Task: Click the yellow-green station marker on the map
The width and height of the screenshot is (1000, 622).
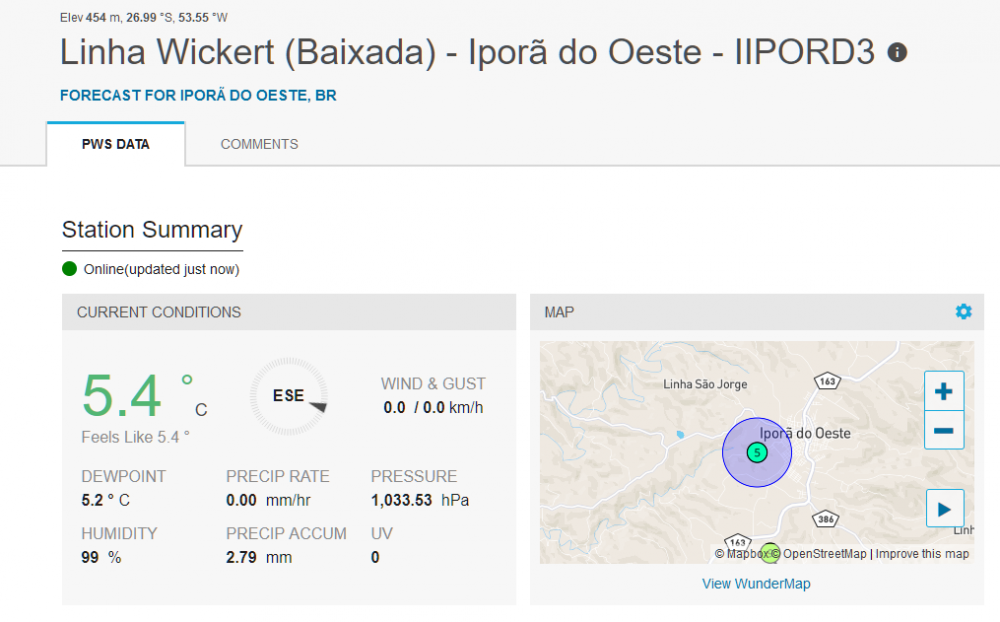Action: click(x=769, y=553)
